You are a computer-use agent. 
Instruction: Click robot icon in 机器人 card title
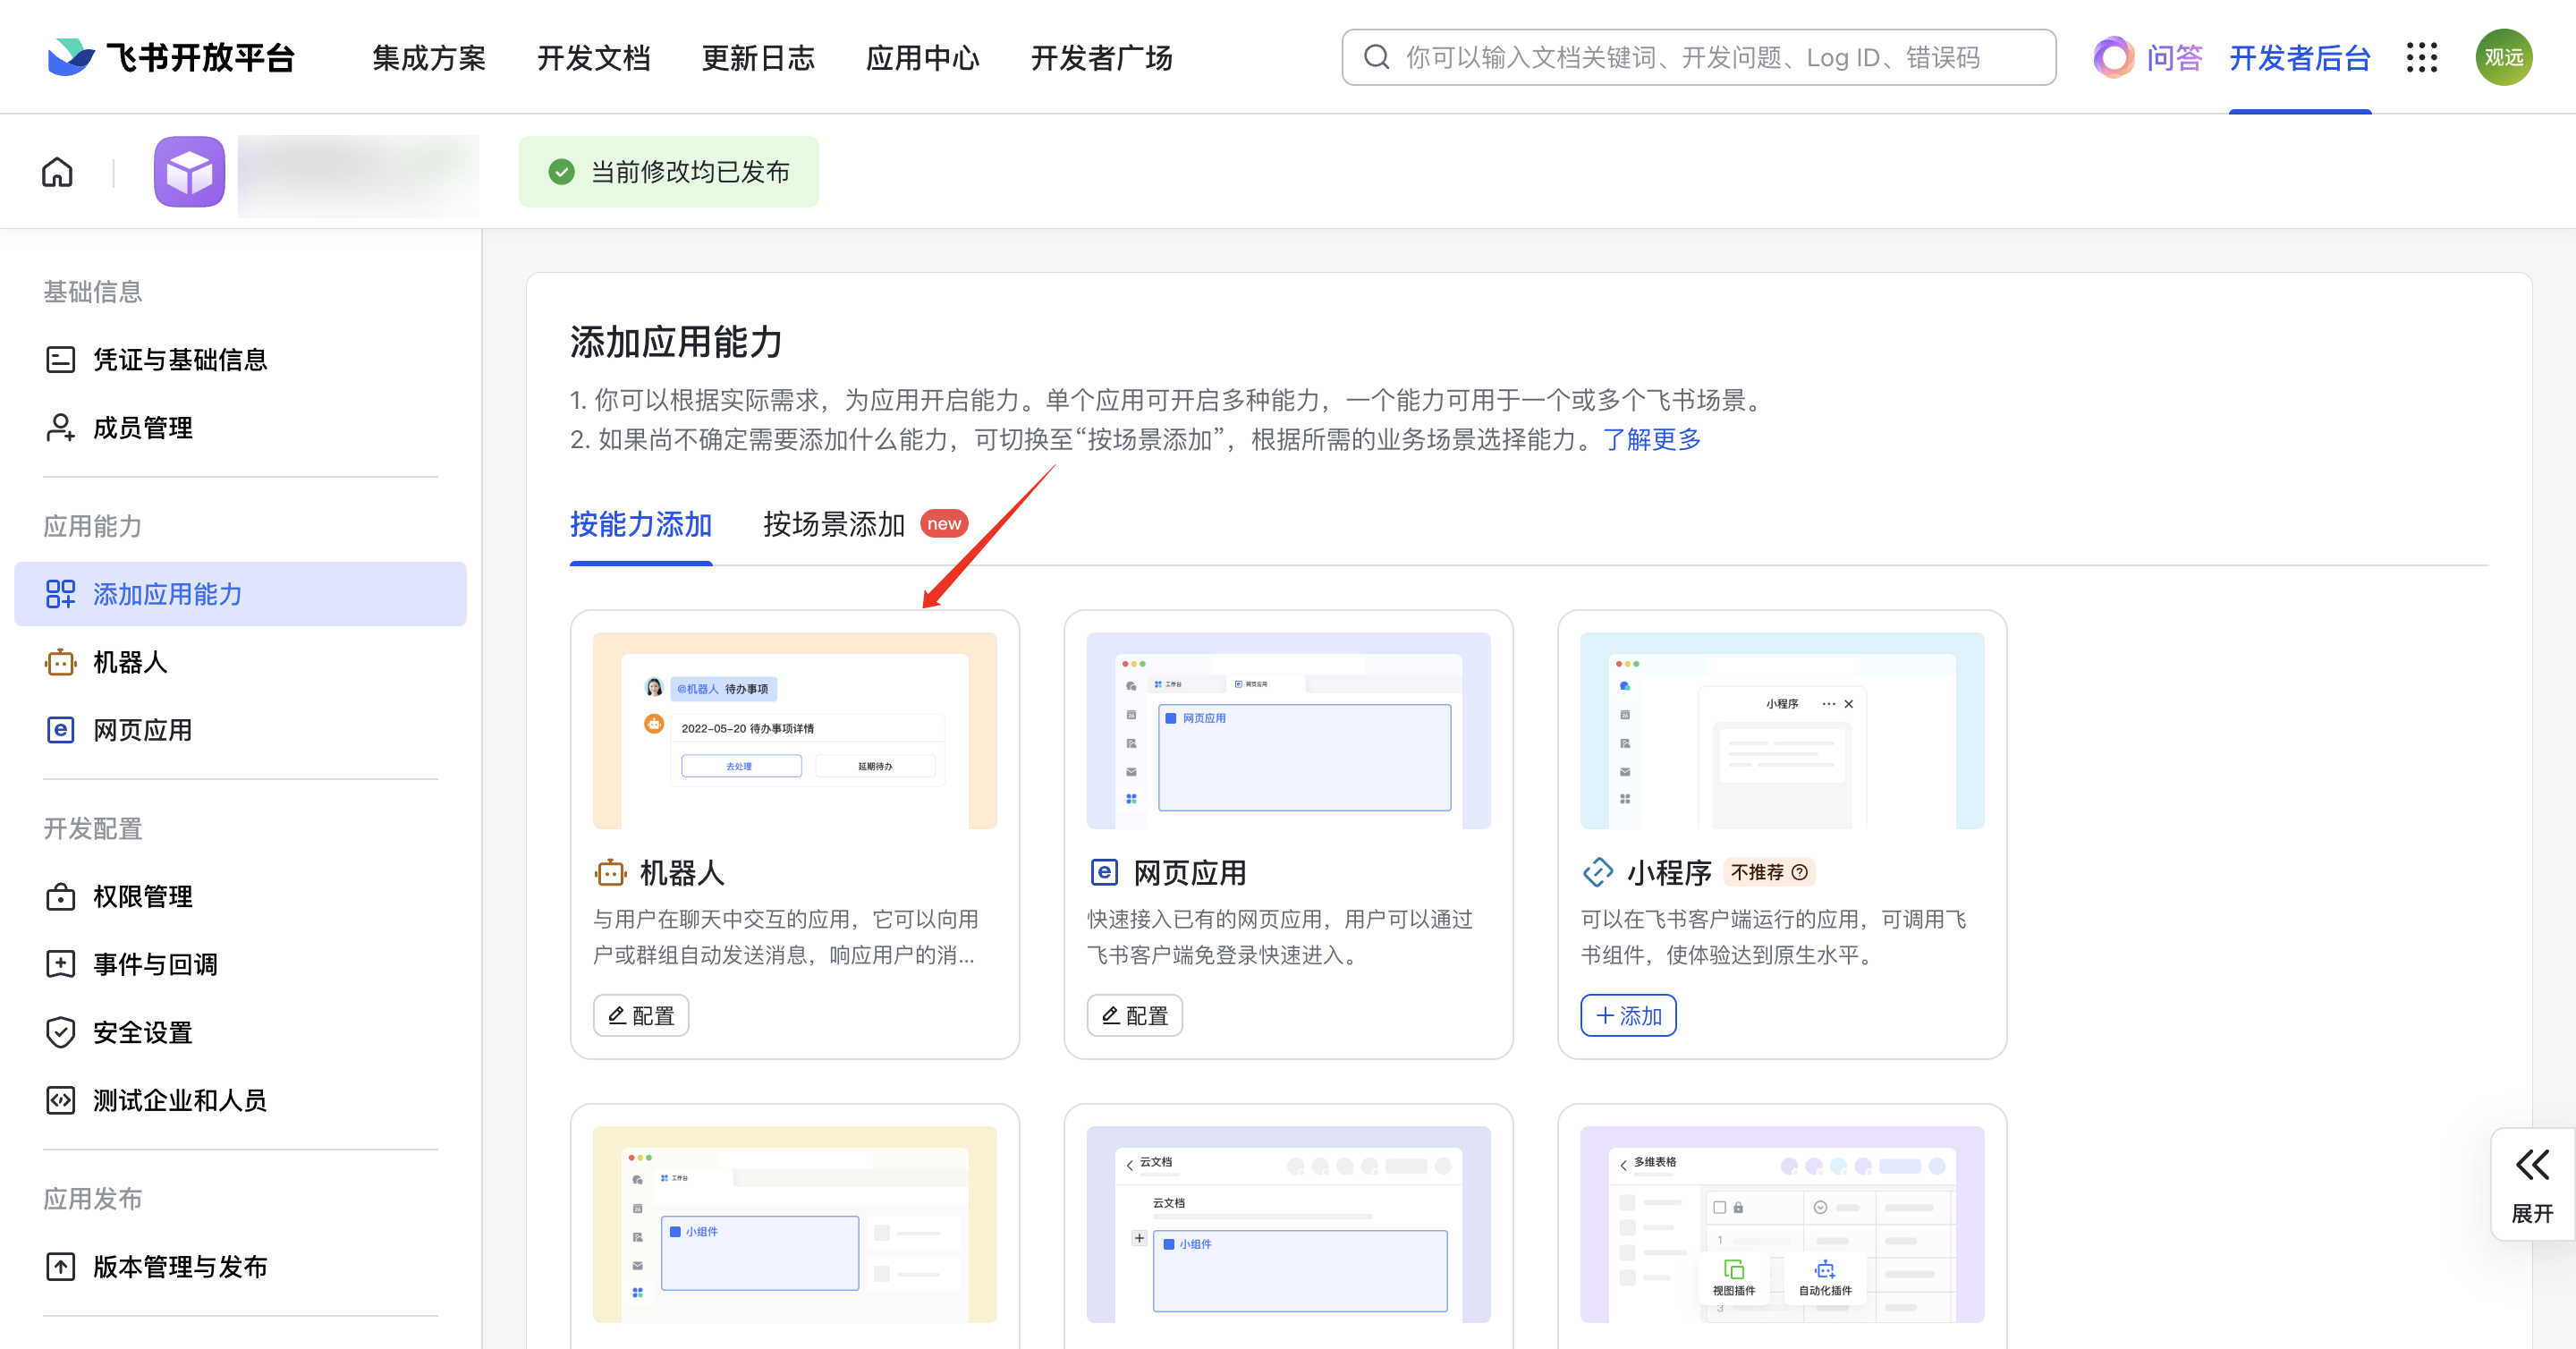click(x=610, y=872)
